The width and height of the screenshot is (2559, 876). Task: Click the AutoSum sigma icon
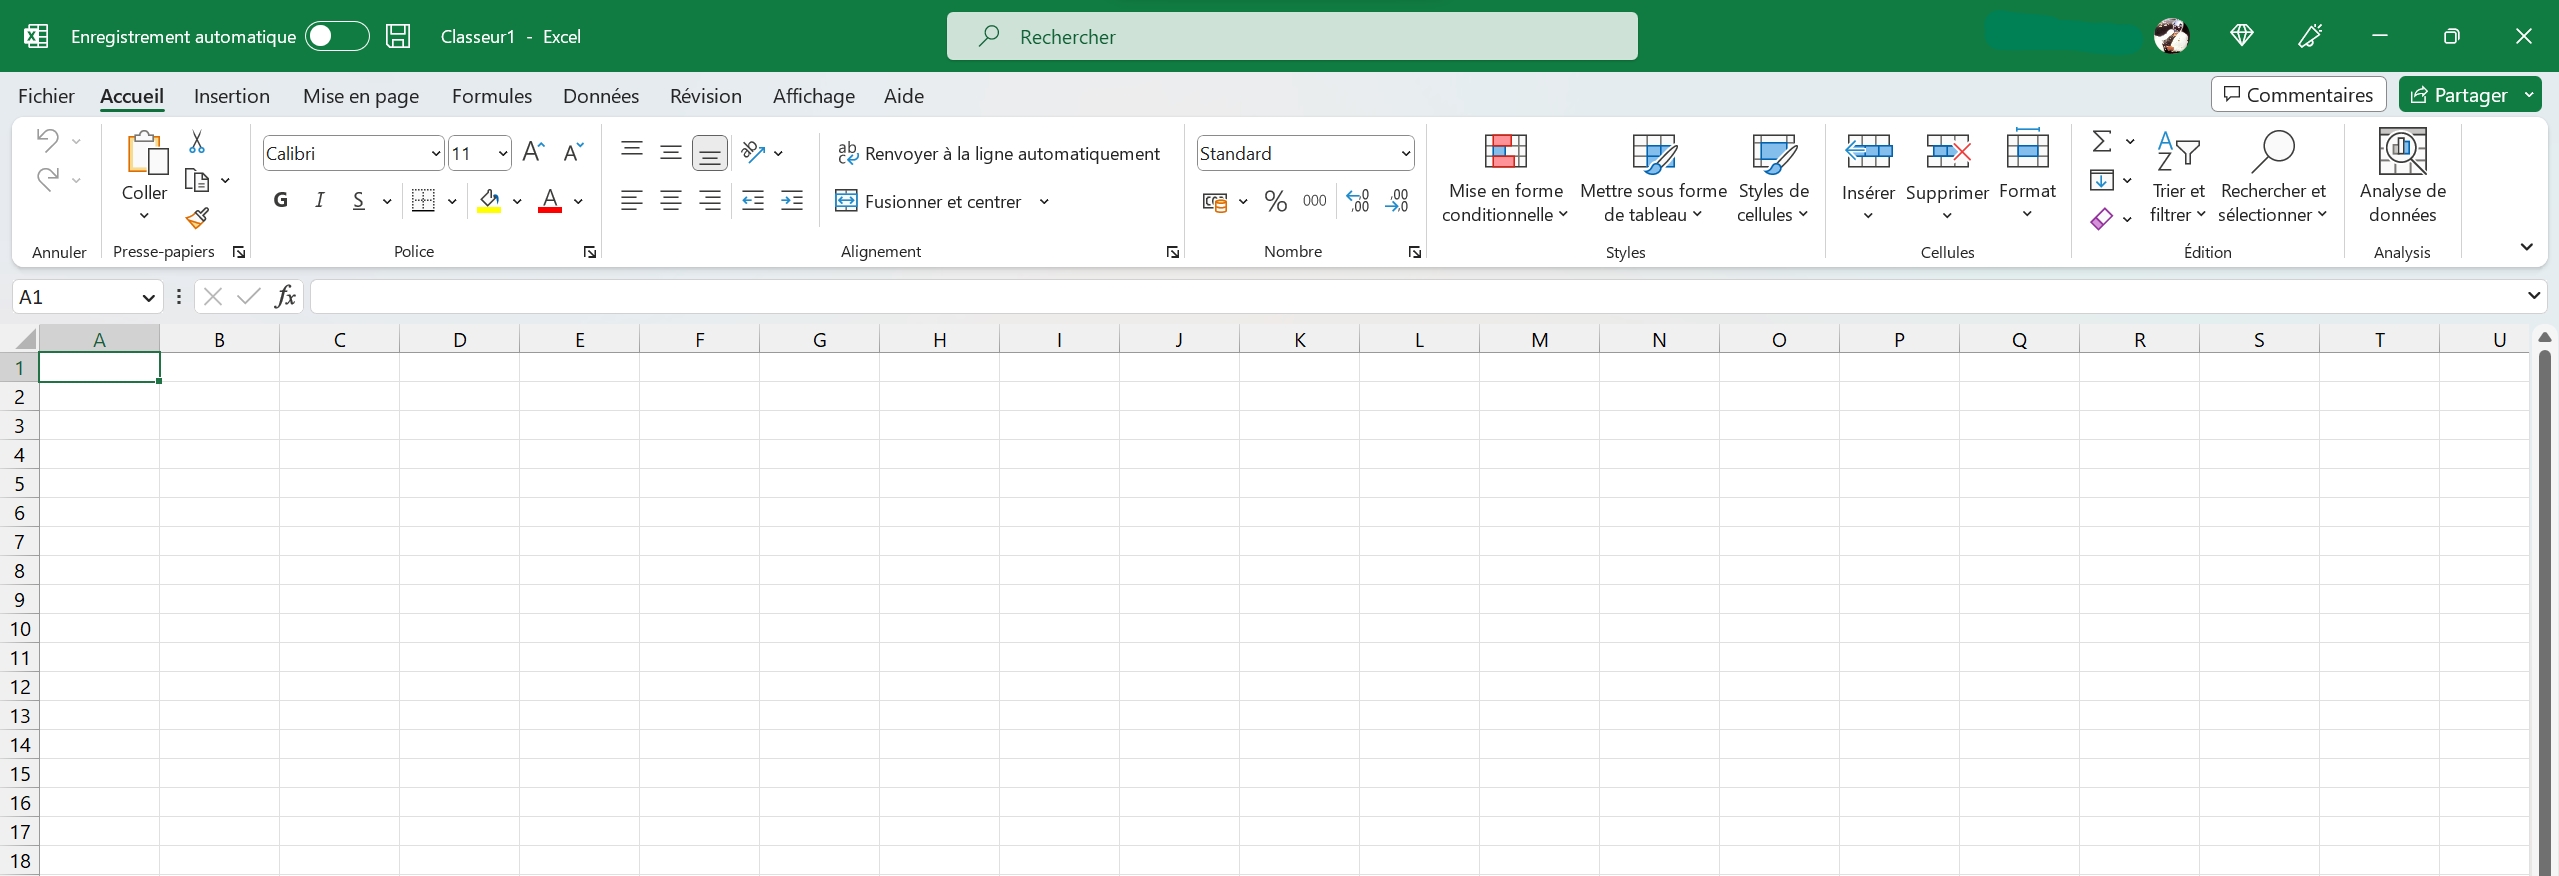2102,142
